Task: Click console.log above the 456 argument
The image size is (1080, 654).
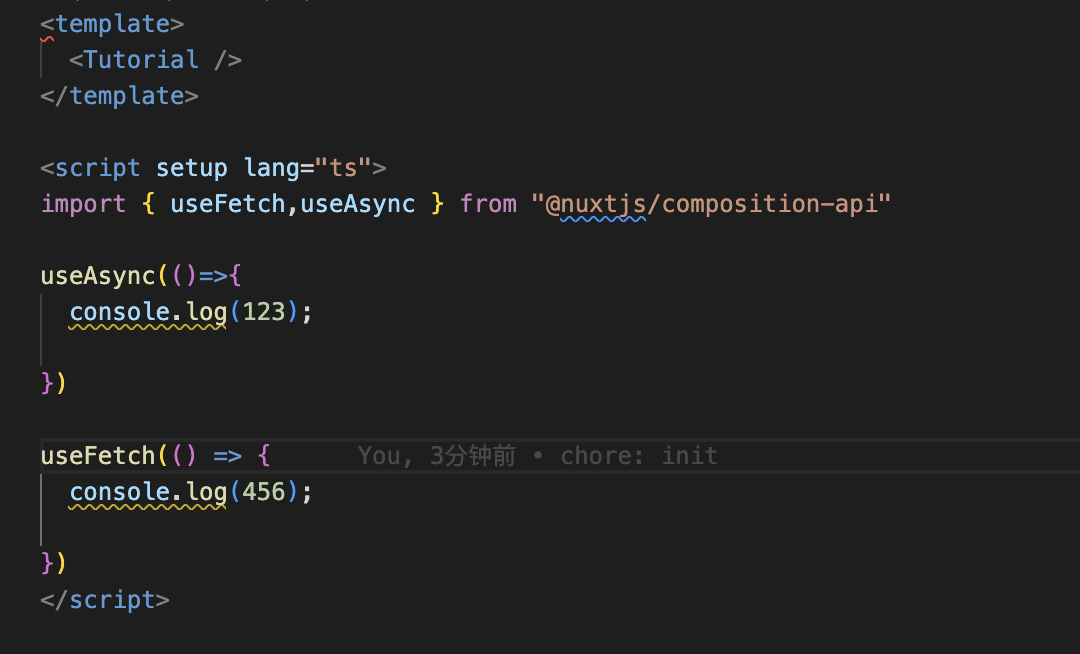Action: 148,492
